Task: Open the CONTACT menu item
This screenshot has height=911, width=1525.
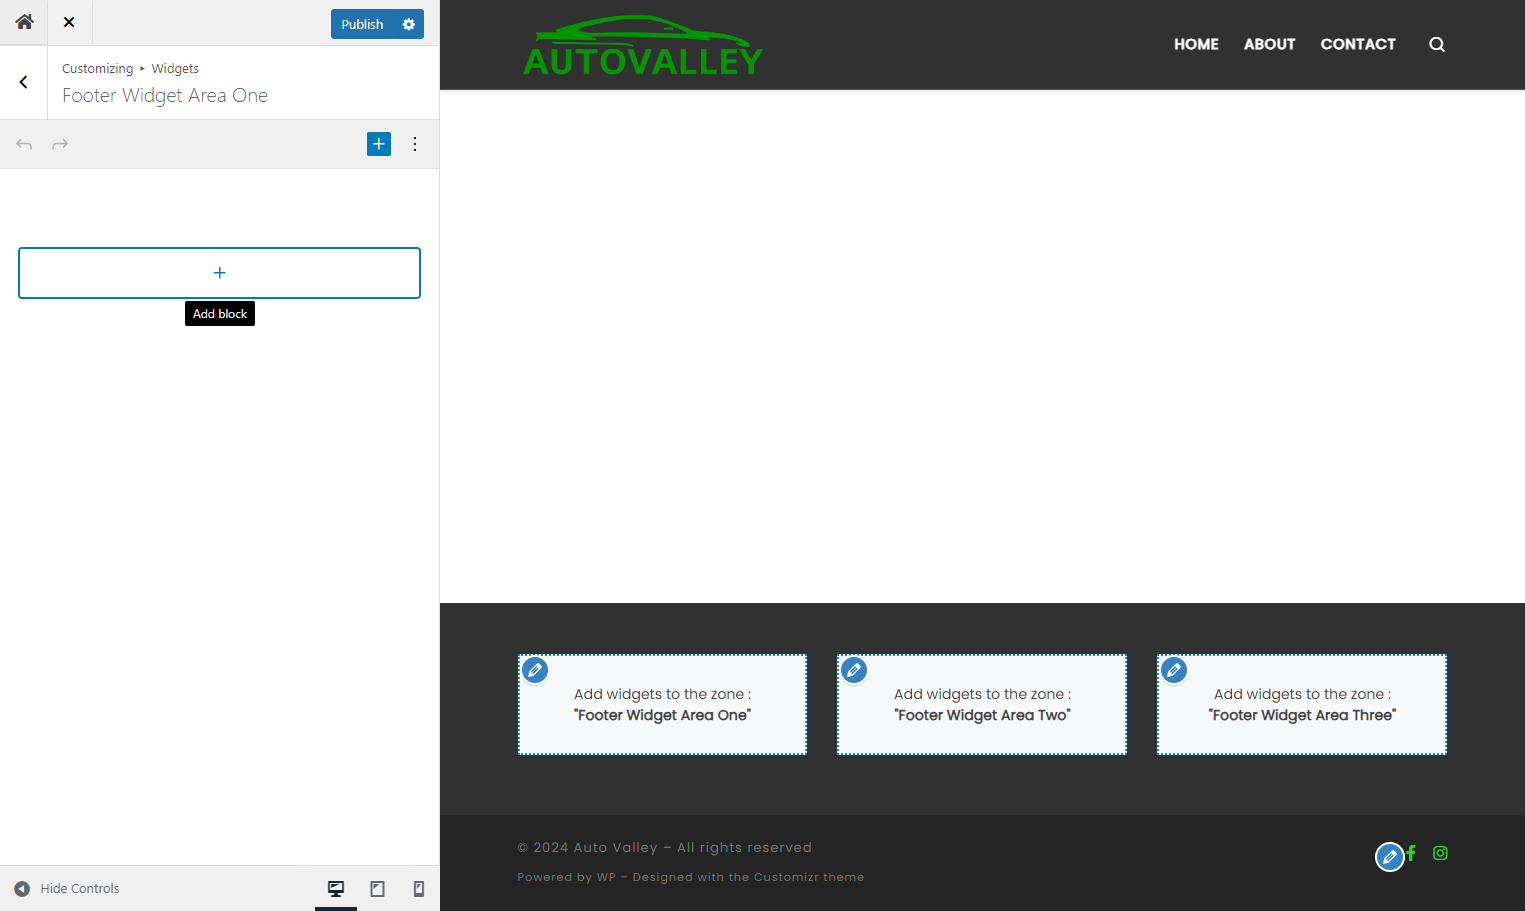Action: (1358, 44)
